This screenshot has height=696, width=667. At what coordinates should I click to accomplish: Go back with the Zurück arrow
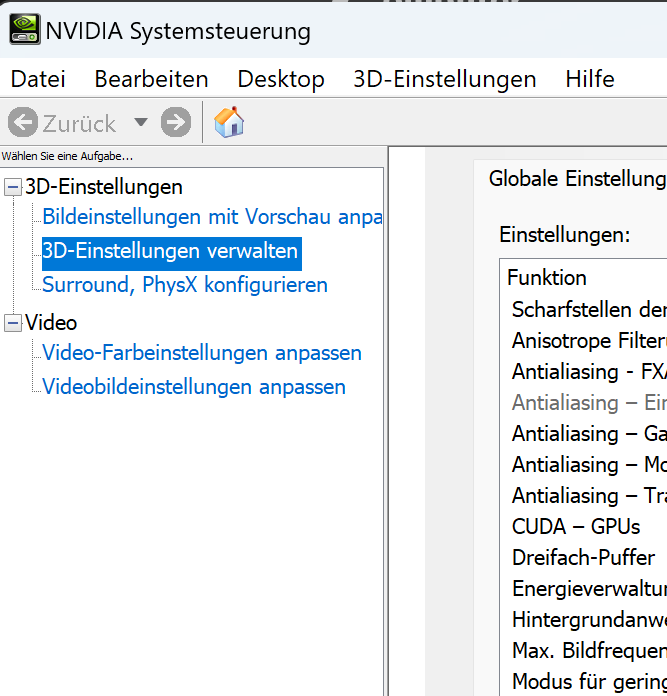pos(23,122)
